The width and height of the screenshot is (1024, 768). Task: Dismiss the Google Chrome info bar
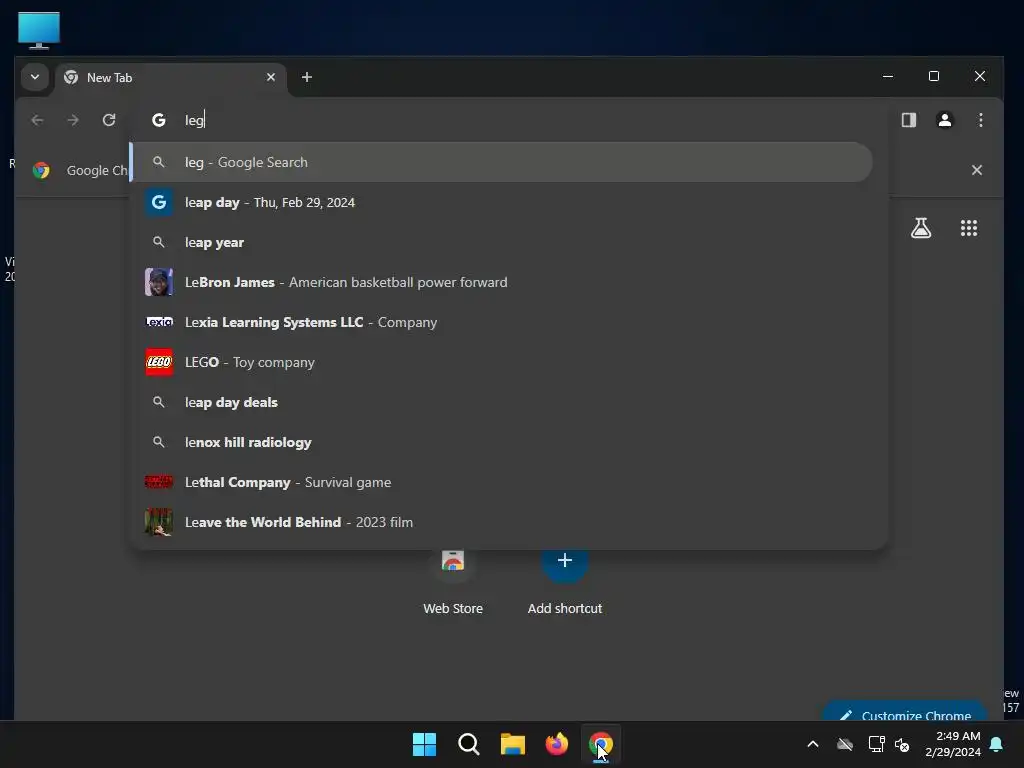(x=976, y=170)
